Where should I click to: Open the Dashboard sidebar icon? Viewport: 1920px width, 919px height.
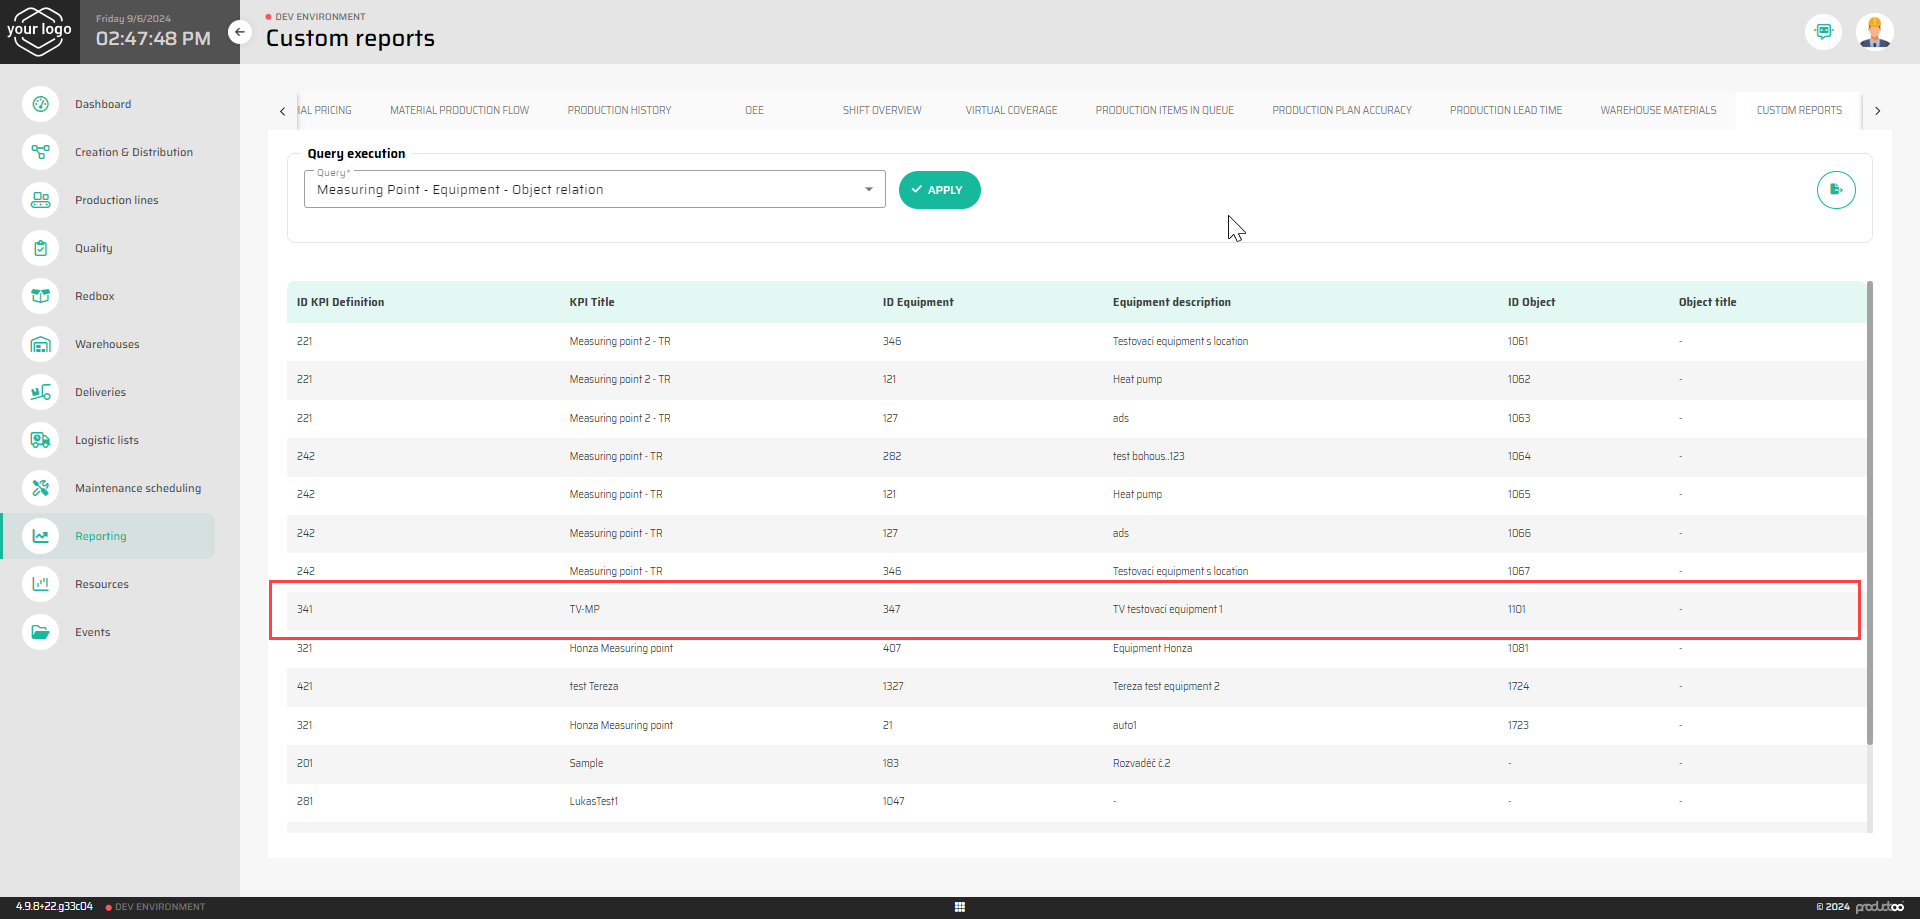click(x=40, y=104)
